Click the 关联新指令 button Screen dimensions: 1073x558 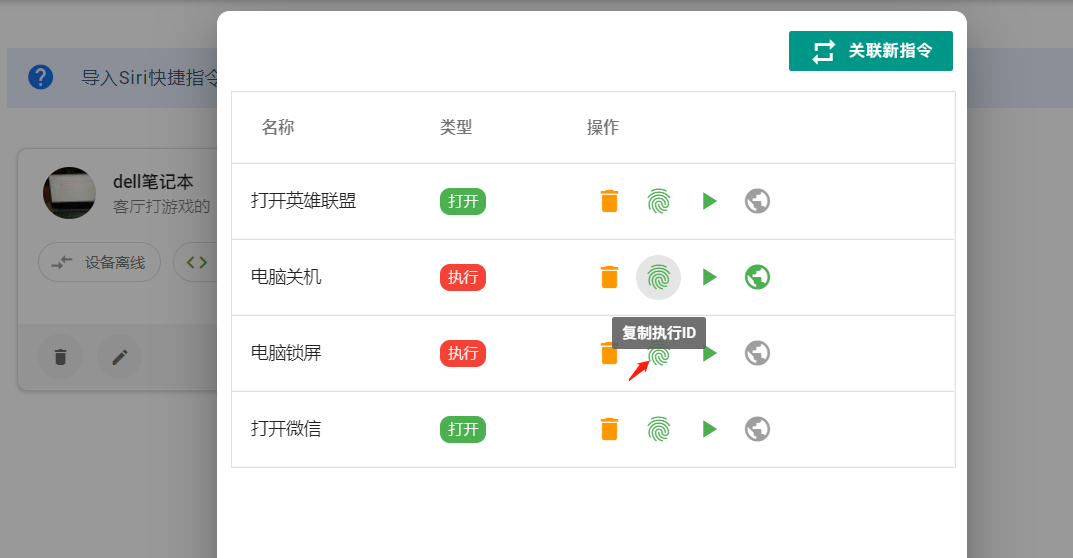(x=870, y=51)
